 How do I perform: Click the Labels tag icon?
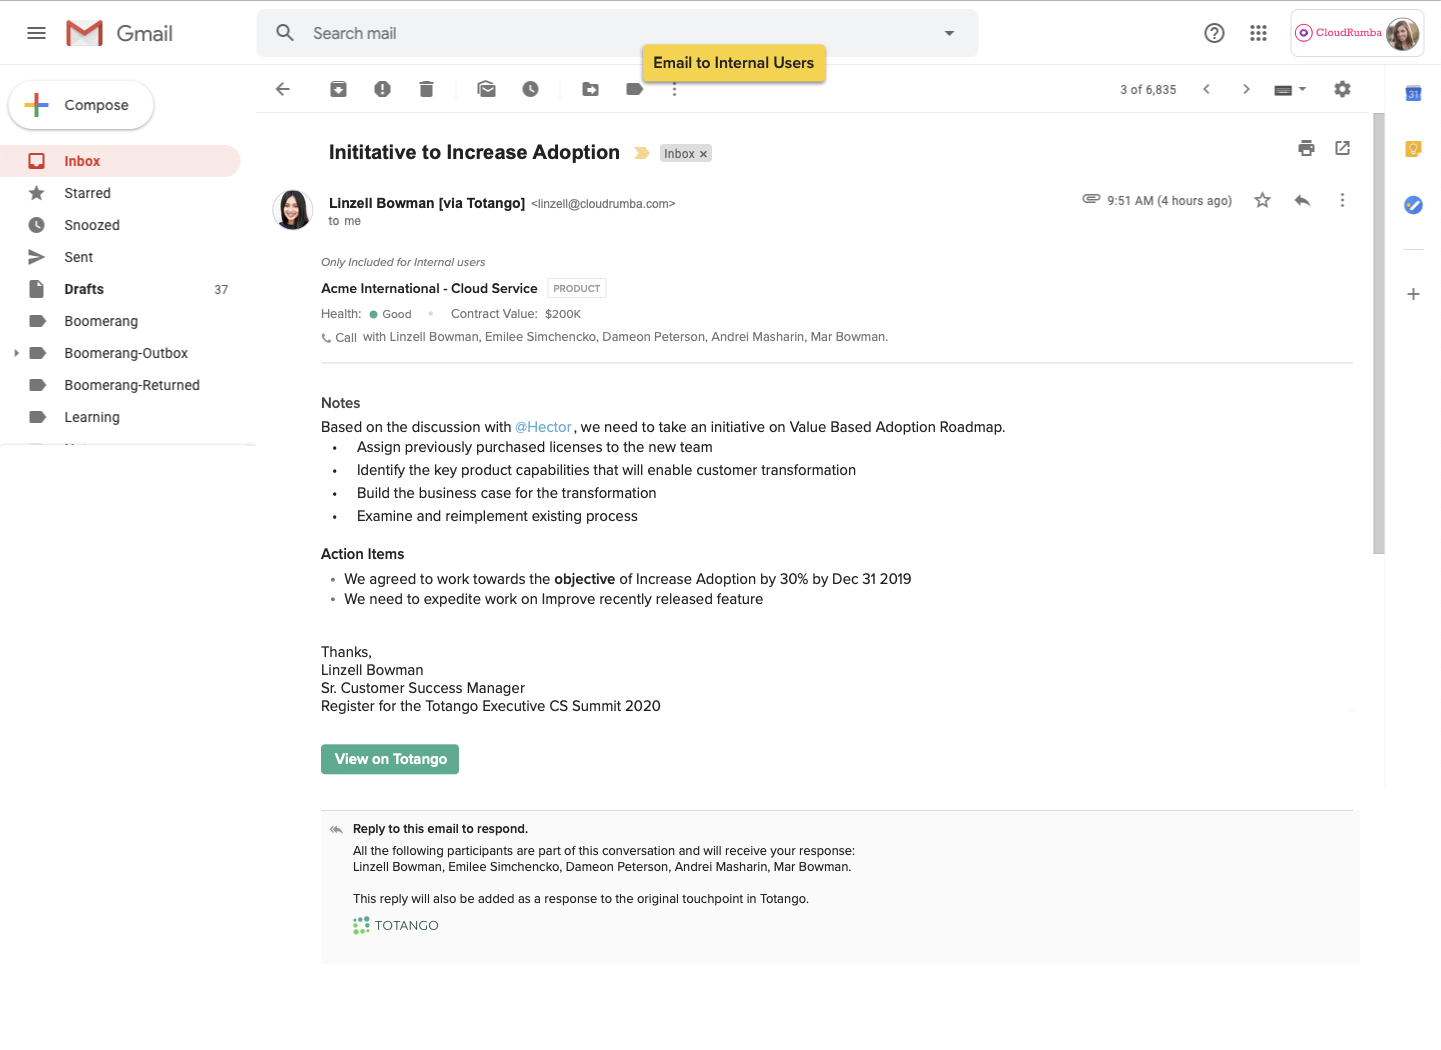(634, 89)
